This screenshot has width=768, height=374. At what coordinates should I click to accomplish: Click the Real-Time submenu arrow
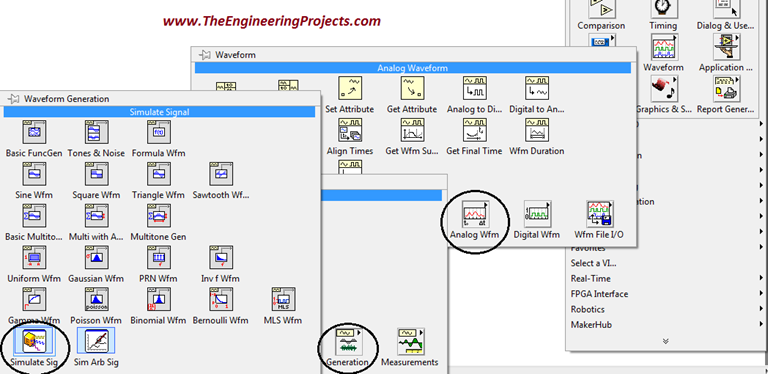click(762, 279)
